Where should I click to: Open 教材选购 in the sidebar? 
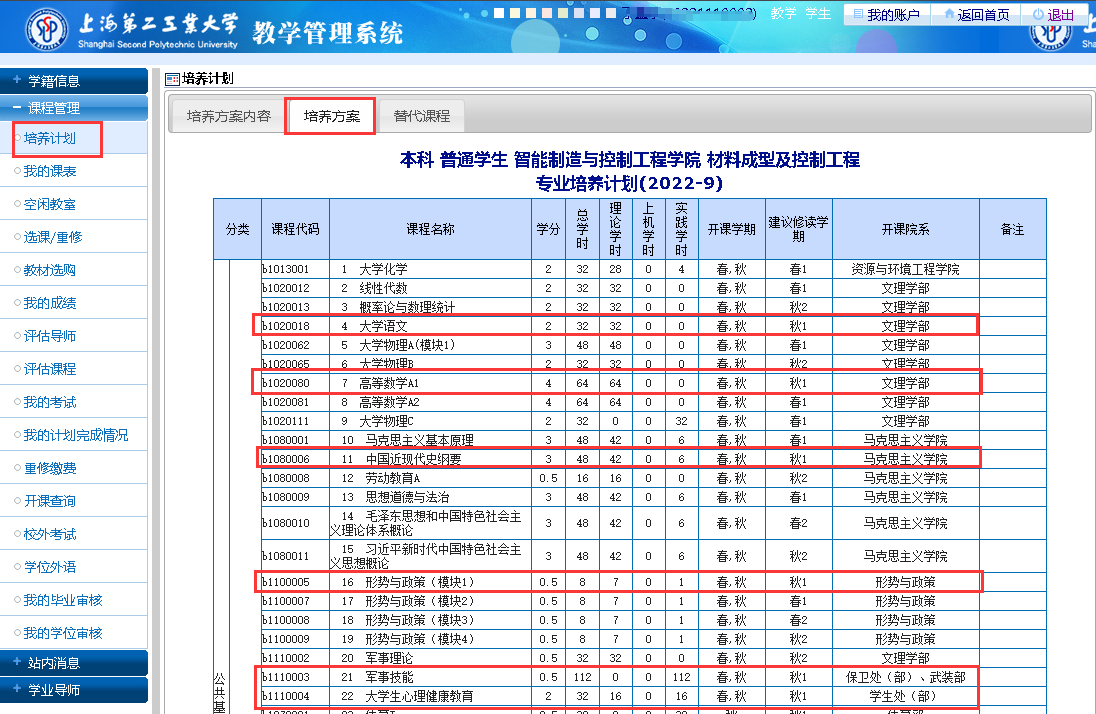(50, 270)
